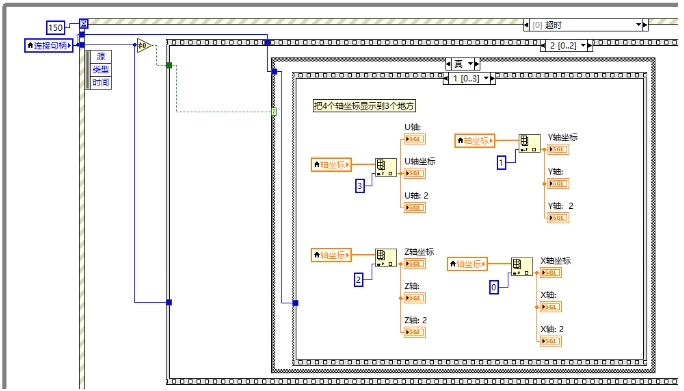Click the 连接句柄 local variable
The height and width of the screenshot is (391, 684).
[48, 45]
